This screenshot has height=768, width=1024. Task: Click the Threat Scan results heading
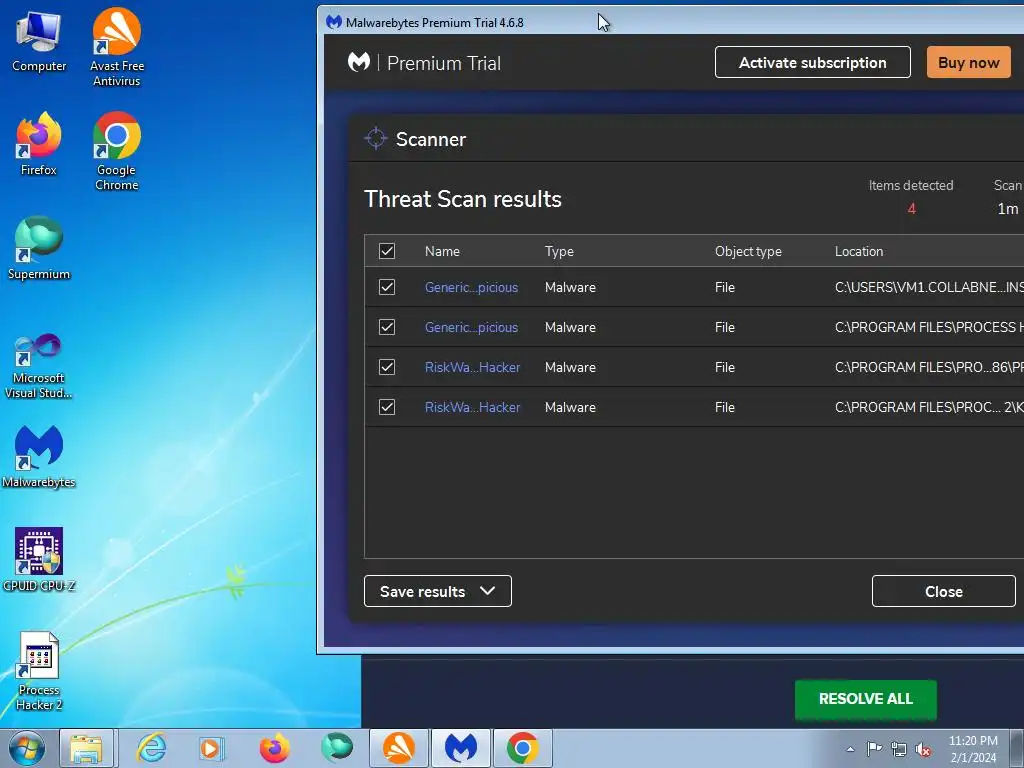click(x=462, y=199)
